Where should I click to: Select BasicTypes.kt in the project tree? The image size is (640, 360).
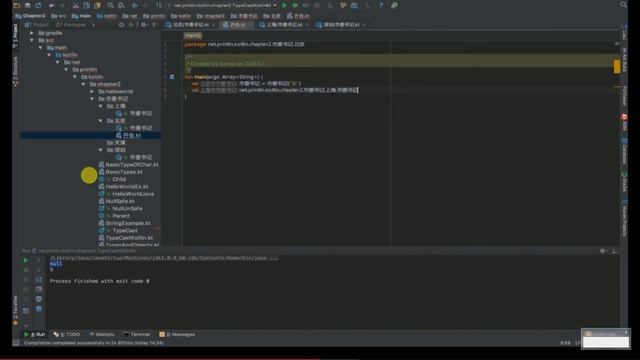pos(121,172)
